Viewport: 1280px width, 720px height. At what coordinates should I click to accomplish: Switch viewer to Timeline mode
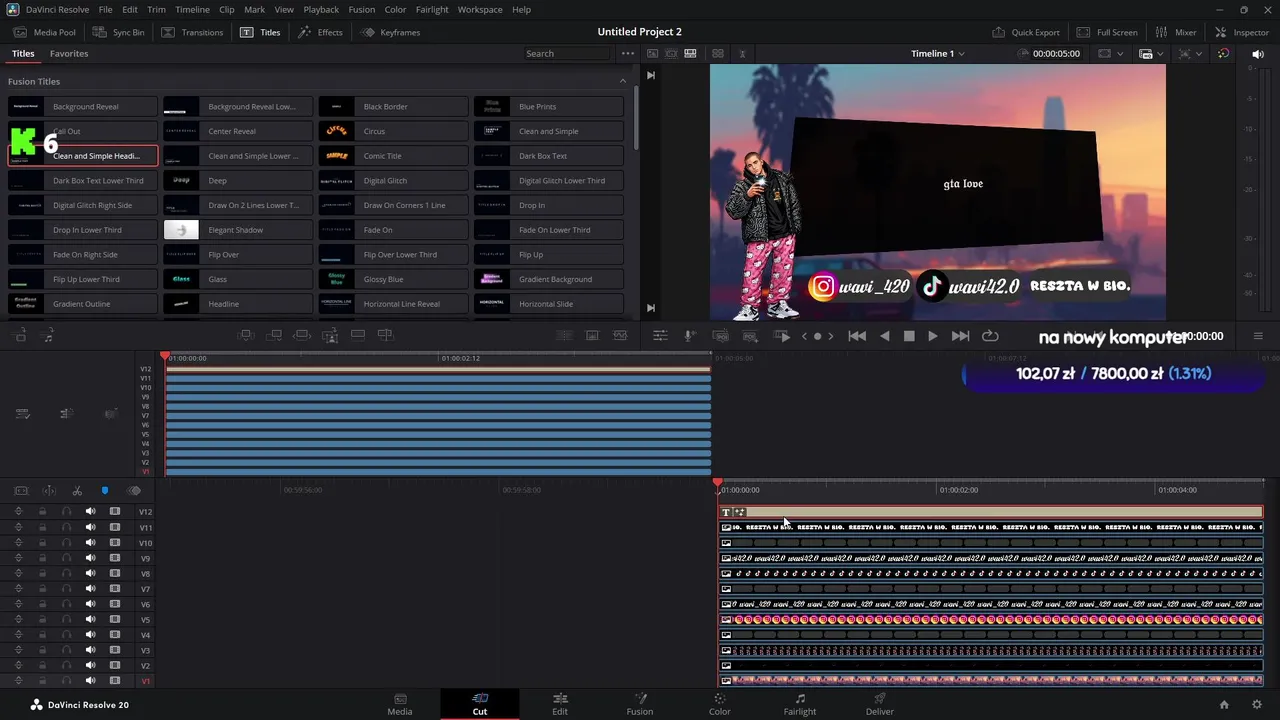[x=690, y=53]
